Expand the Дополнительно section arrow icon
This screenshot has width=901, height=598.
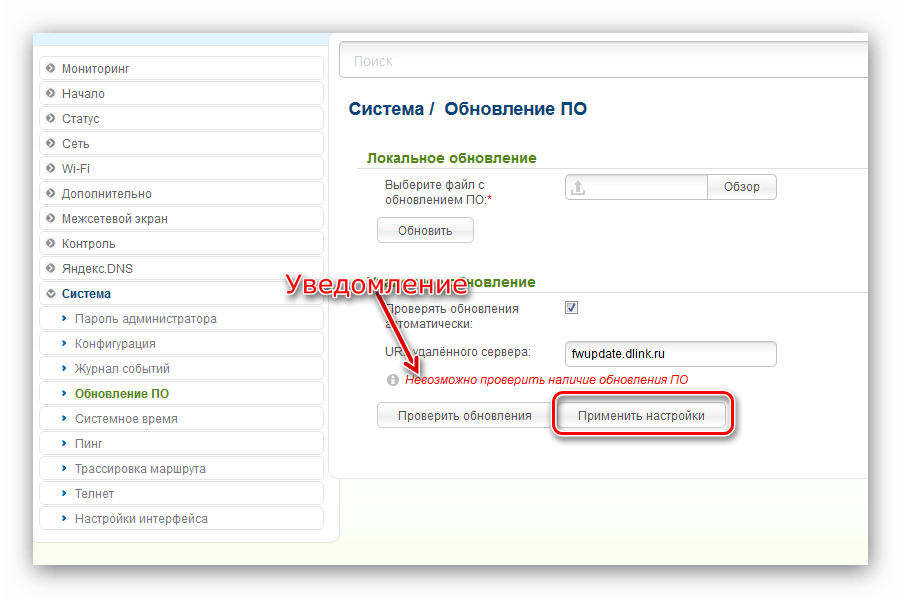point(51,193)
